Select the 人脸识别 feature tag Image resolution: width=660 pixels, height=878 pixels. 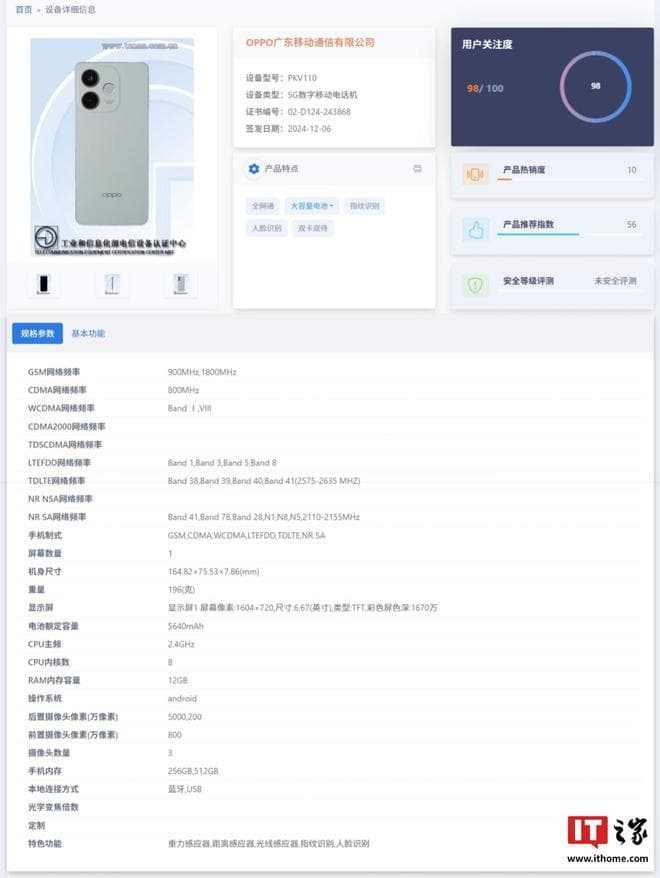pos(266,228)
